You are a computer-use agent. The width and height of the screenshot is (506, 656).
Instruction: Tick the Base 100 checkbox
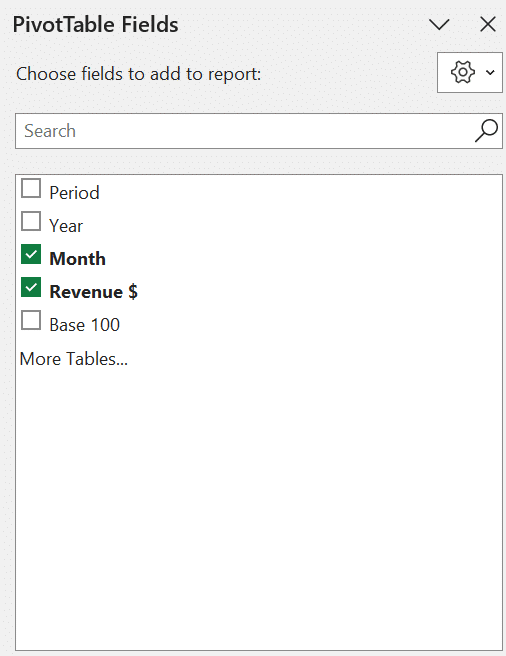coord(31,320)
